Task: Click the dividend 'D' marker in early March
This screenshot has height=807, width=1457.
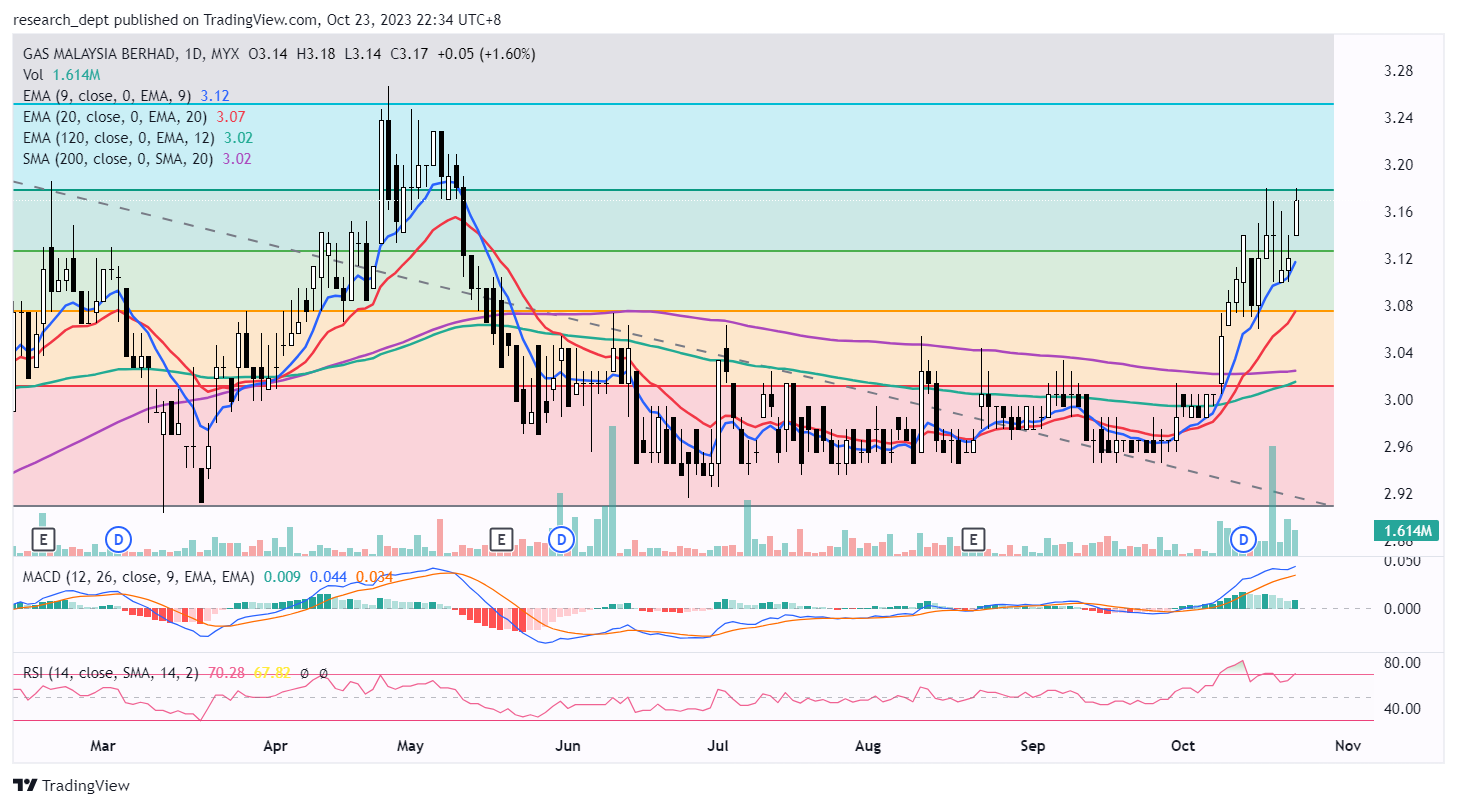Action: point(119,540)
